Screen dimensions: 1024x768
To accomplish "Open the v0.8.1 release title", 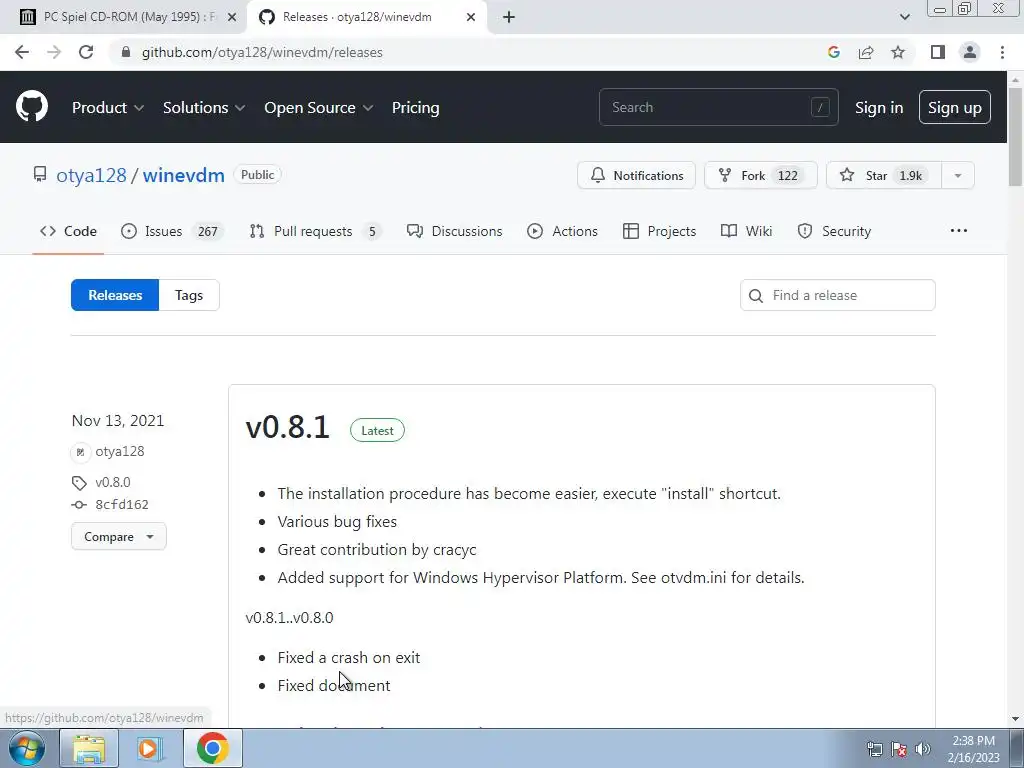I will (x=287, y=428).
